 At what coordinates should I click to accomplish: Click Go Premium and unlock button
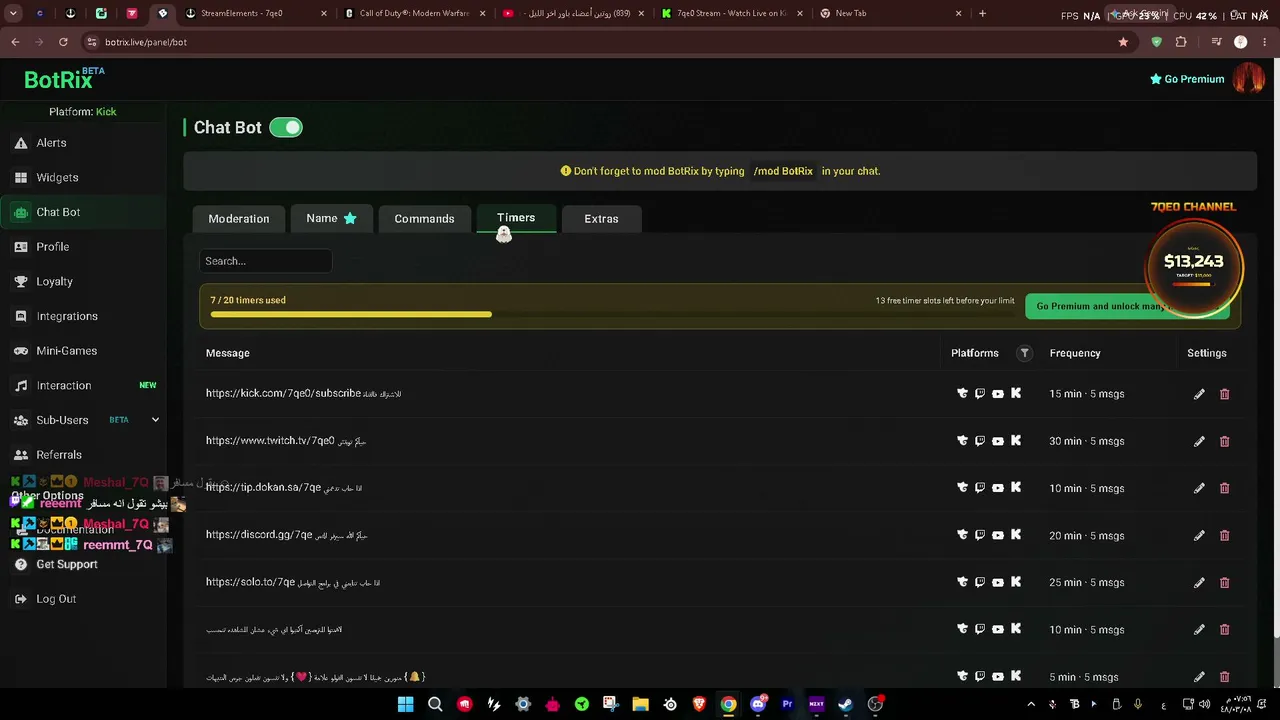point(1128,306)
